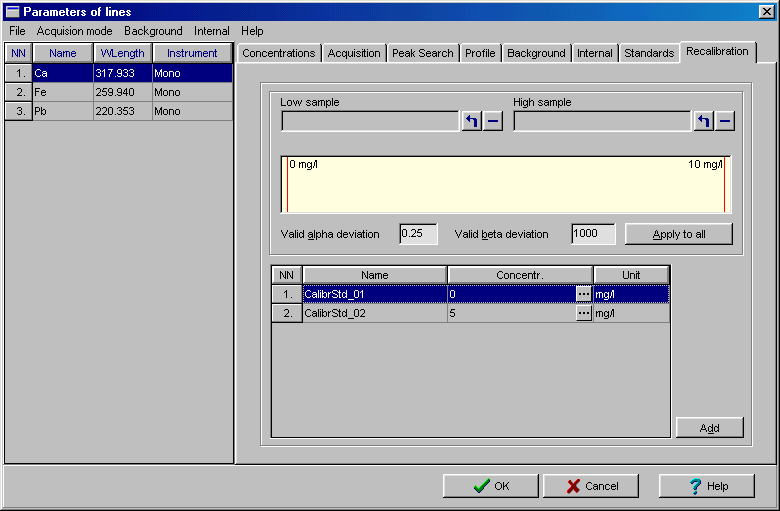The height and width of the screenshot is (511, 780).
Task: Click the Apply to all button
Action: pos(679,234)
